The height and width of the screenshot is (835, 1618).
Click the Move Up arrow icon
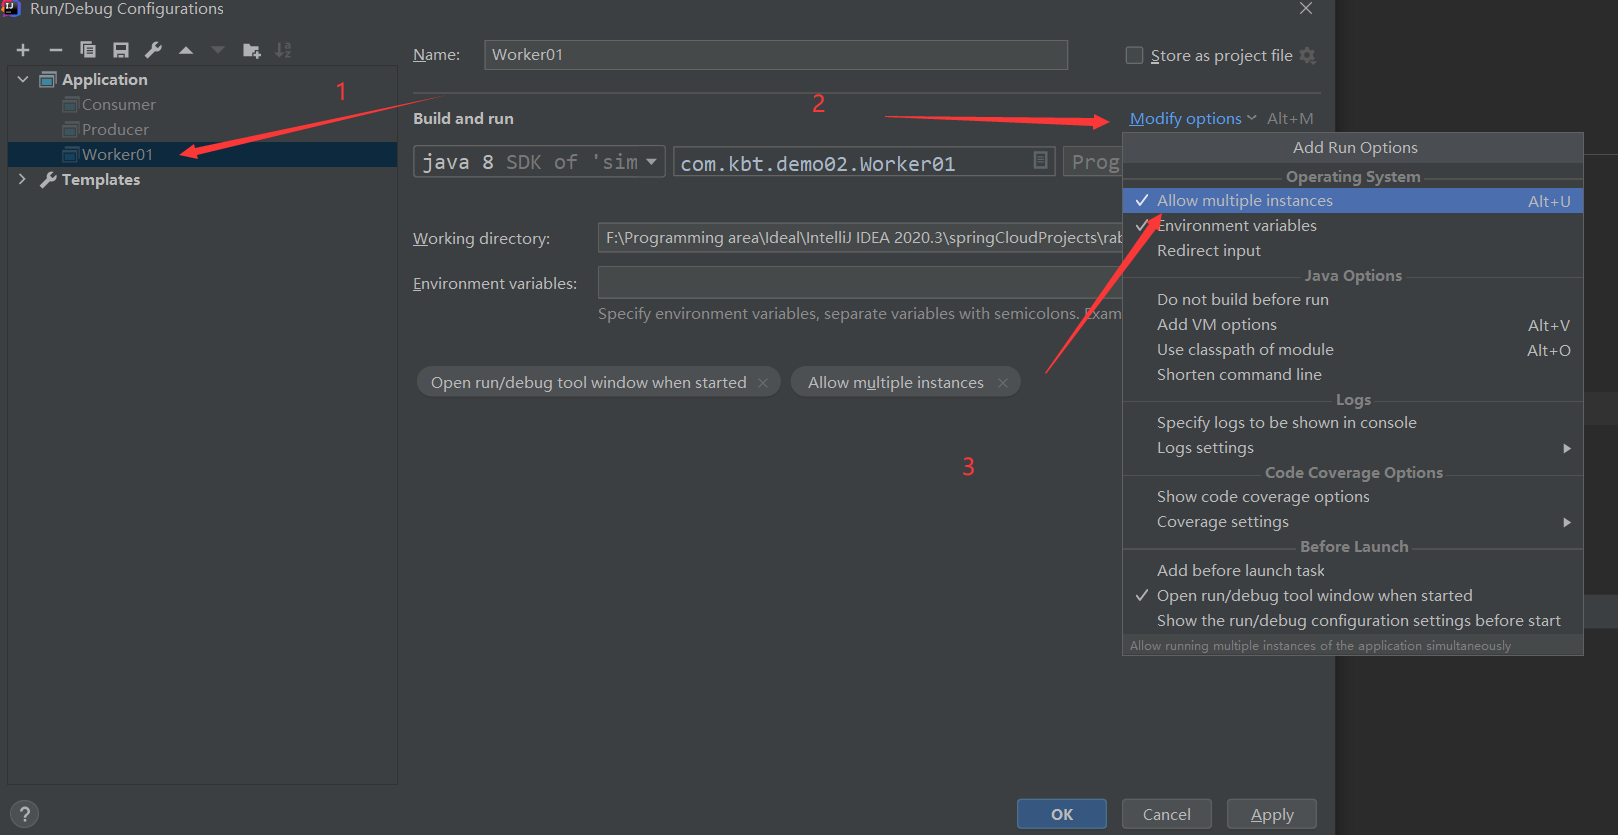click(186, 50)
